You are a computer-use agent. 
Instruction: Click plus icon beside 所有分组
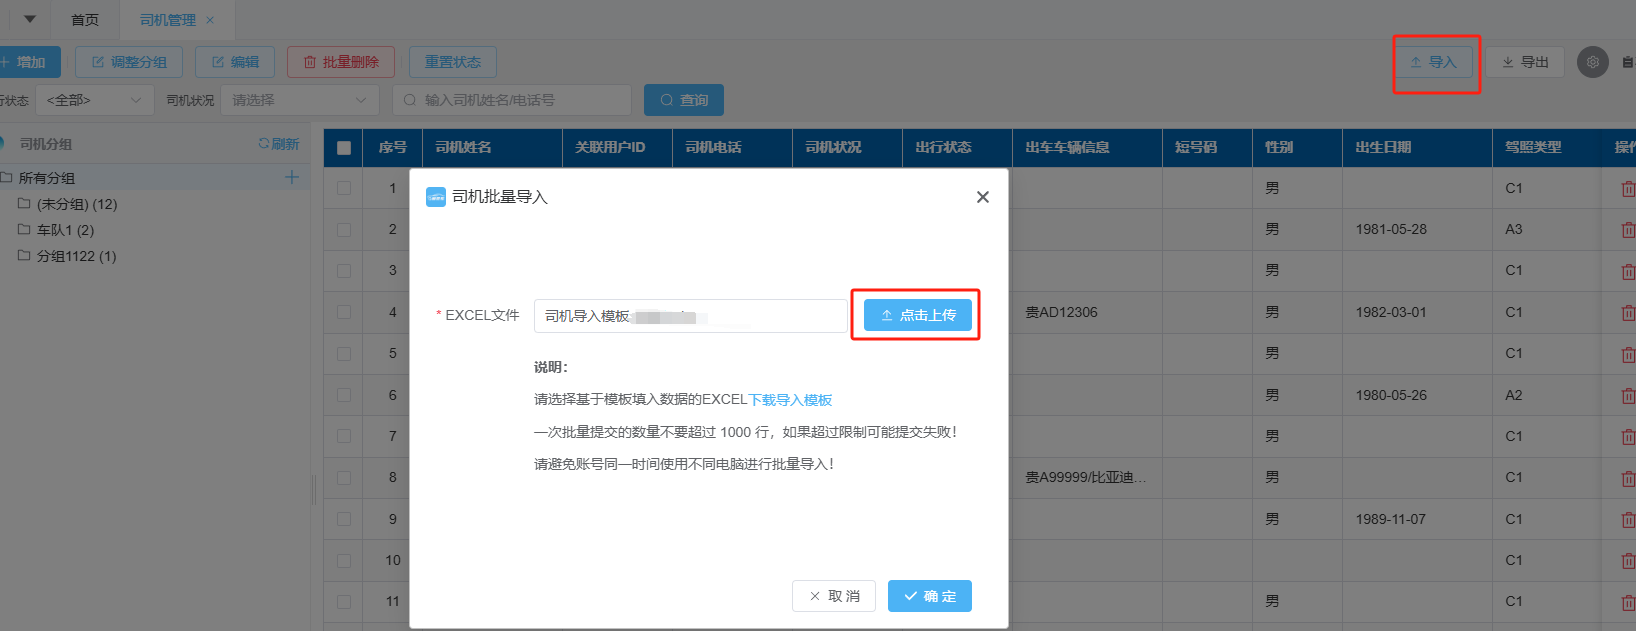292,177
